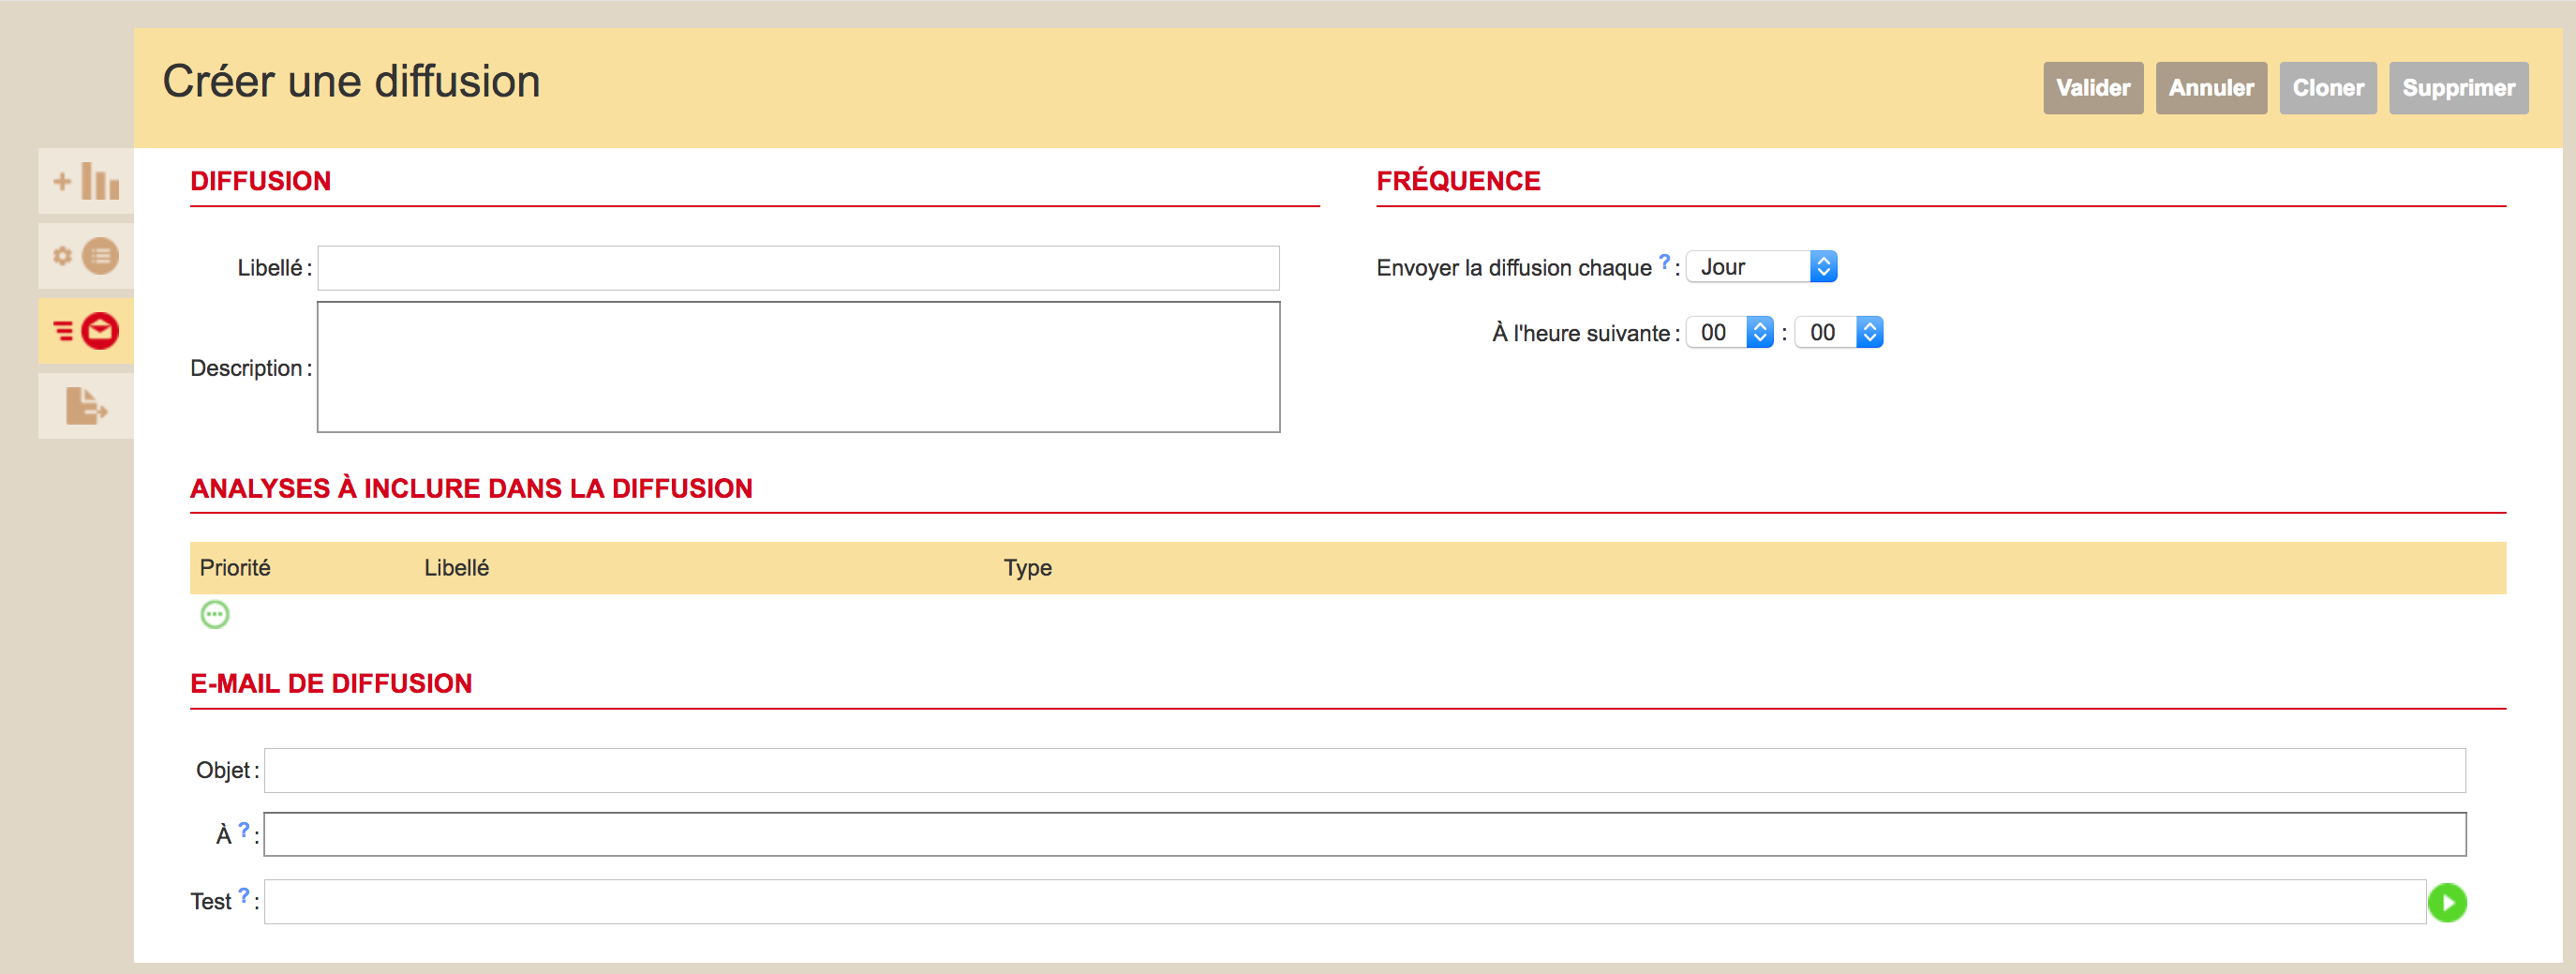
Task: Show help for sending frequency question mark
Action: [x=1664, y=262]
